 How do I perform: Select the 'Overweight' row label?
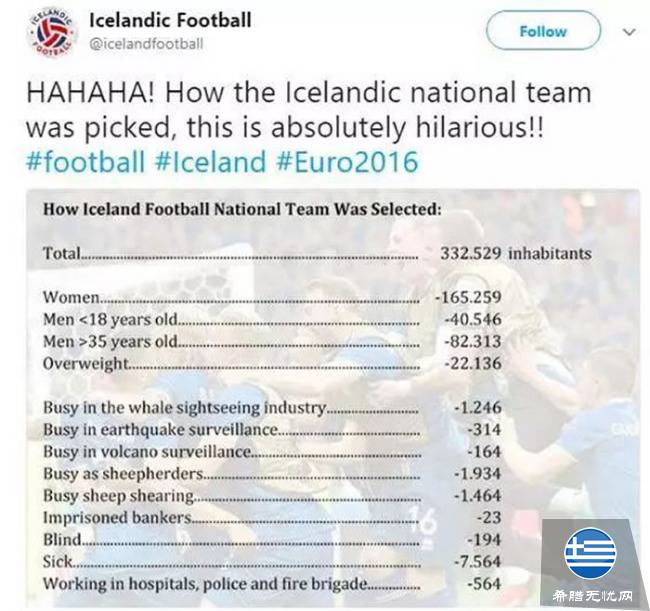click(x=87, y=364)
